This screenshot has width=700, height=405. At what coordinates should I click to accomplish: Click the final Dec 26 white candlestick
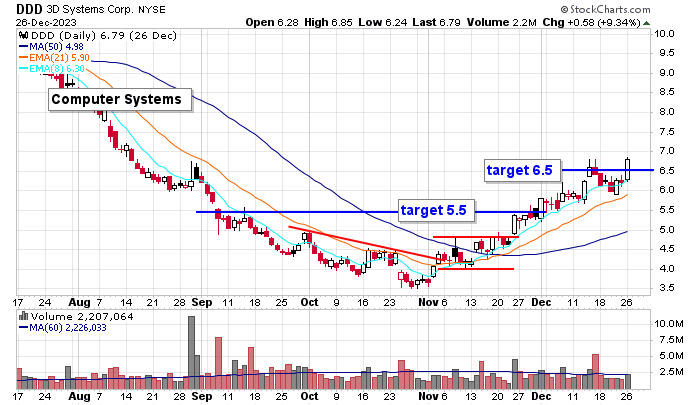(628, 169)
